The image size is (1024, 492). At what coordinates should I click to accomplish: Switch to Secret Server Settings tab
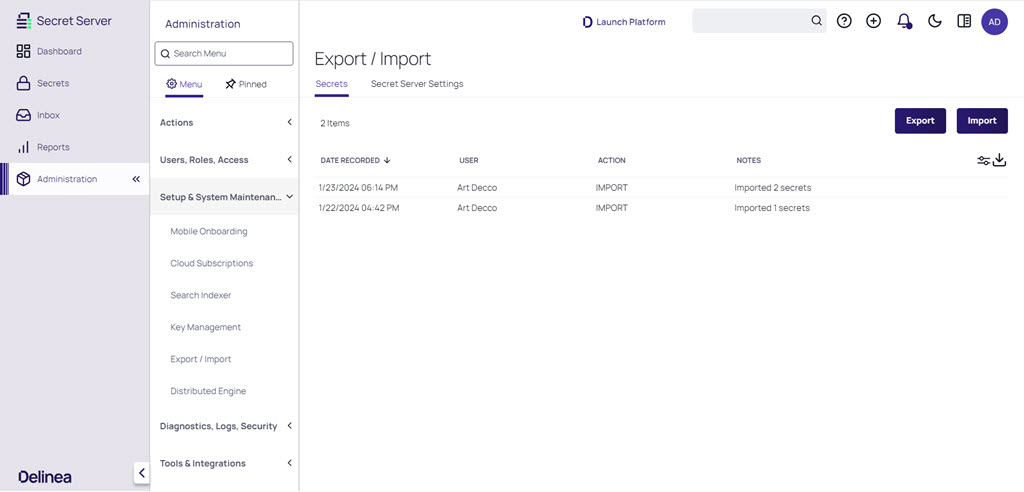coord(417,84)
